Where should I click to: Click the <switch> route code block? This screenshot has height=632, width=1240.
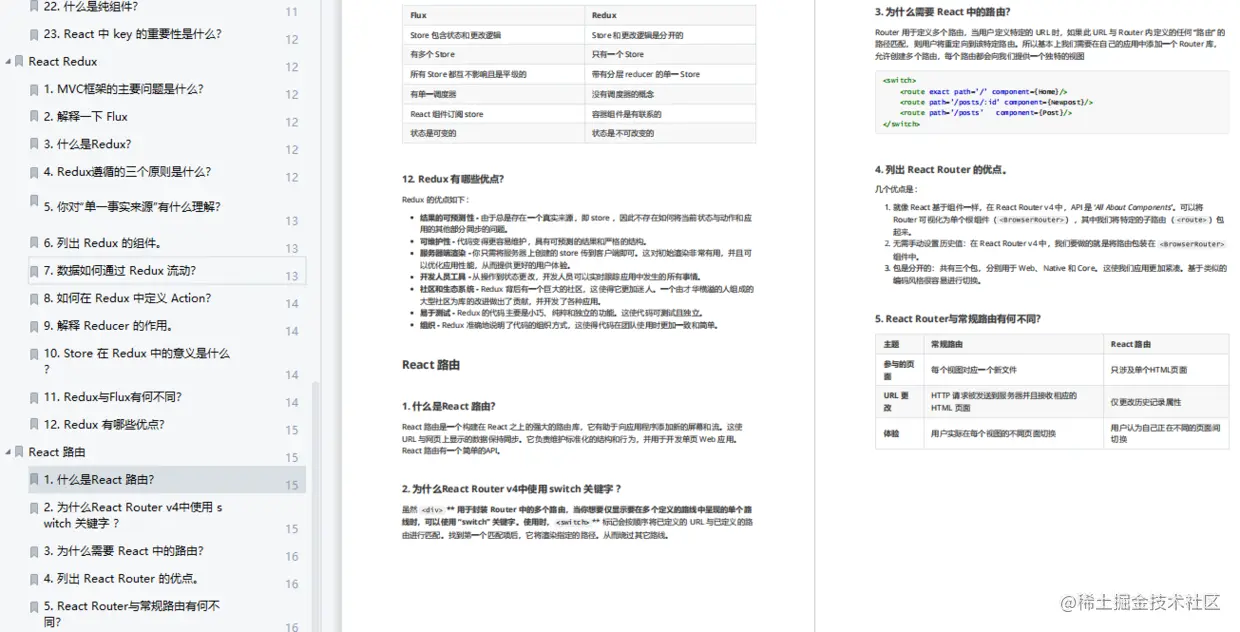pos(1051,101)
